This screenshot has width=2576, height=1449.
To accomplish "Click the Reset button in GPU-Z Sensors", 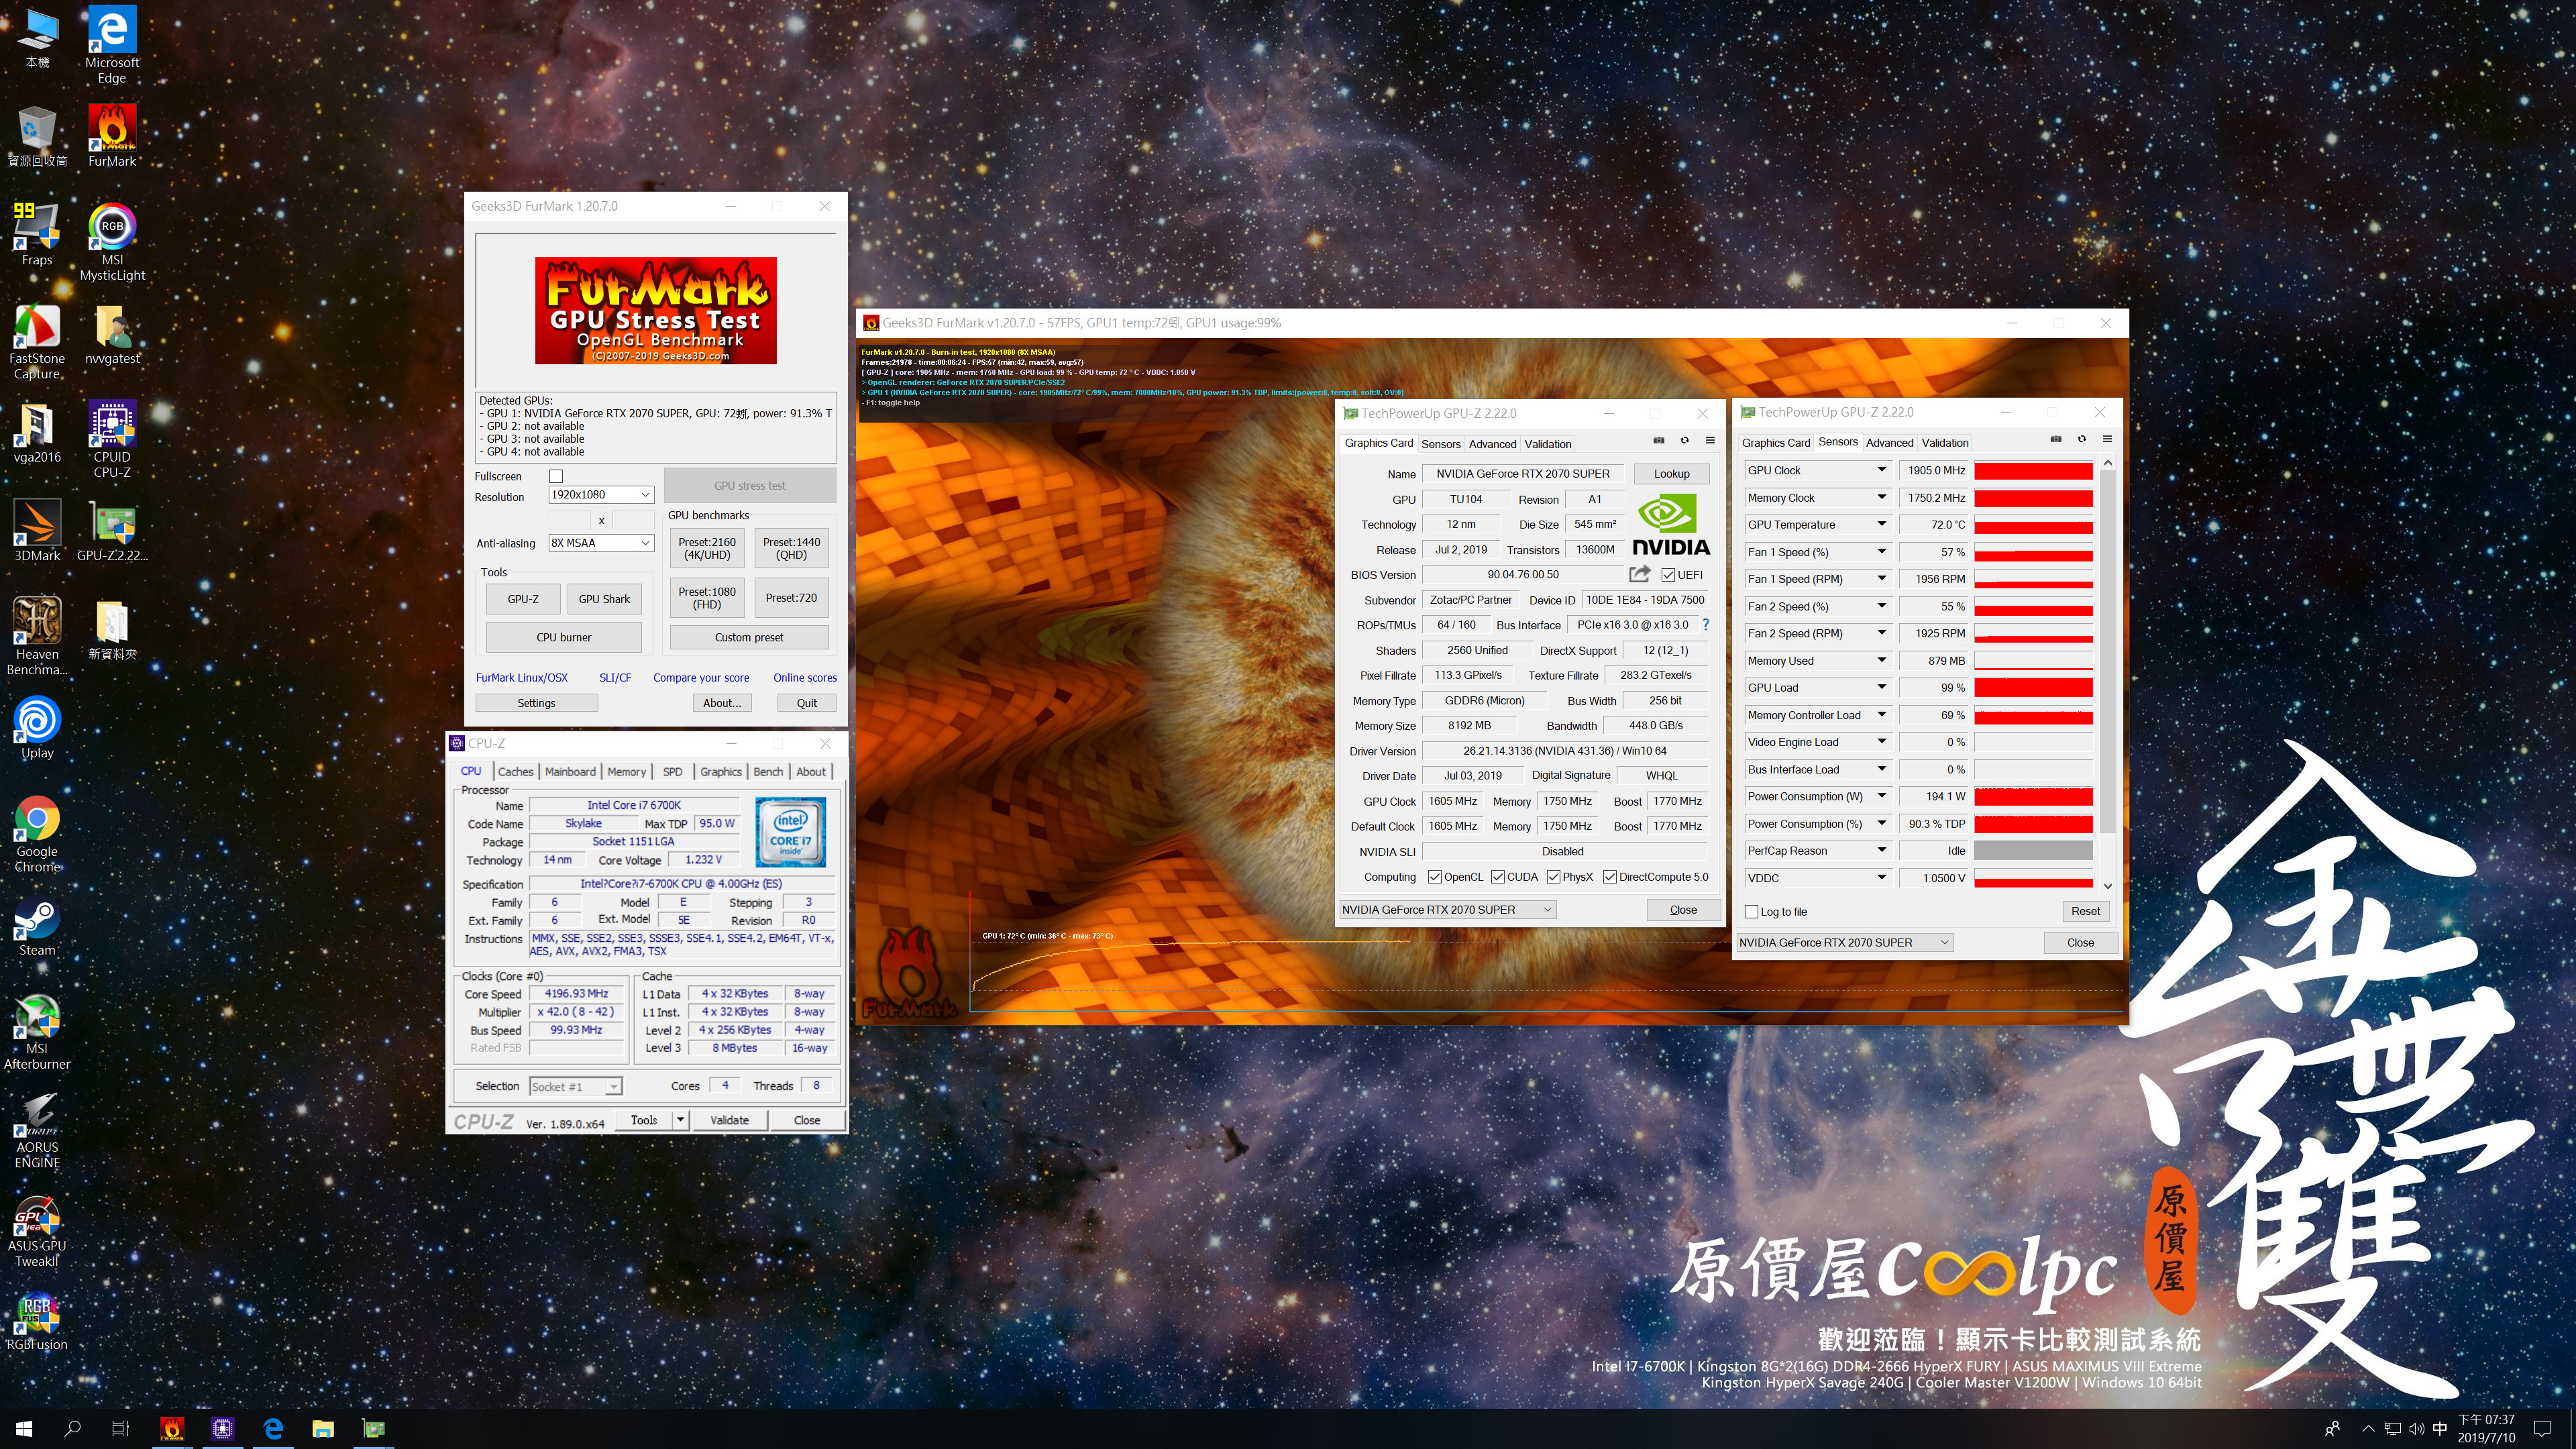I will pyautogui.click(x=2085, y=911).
